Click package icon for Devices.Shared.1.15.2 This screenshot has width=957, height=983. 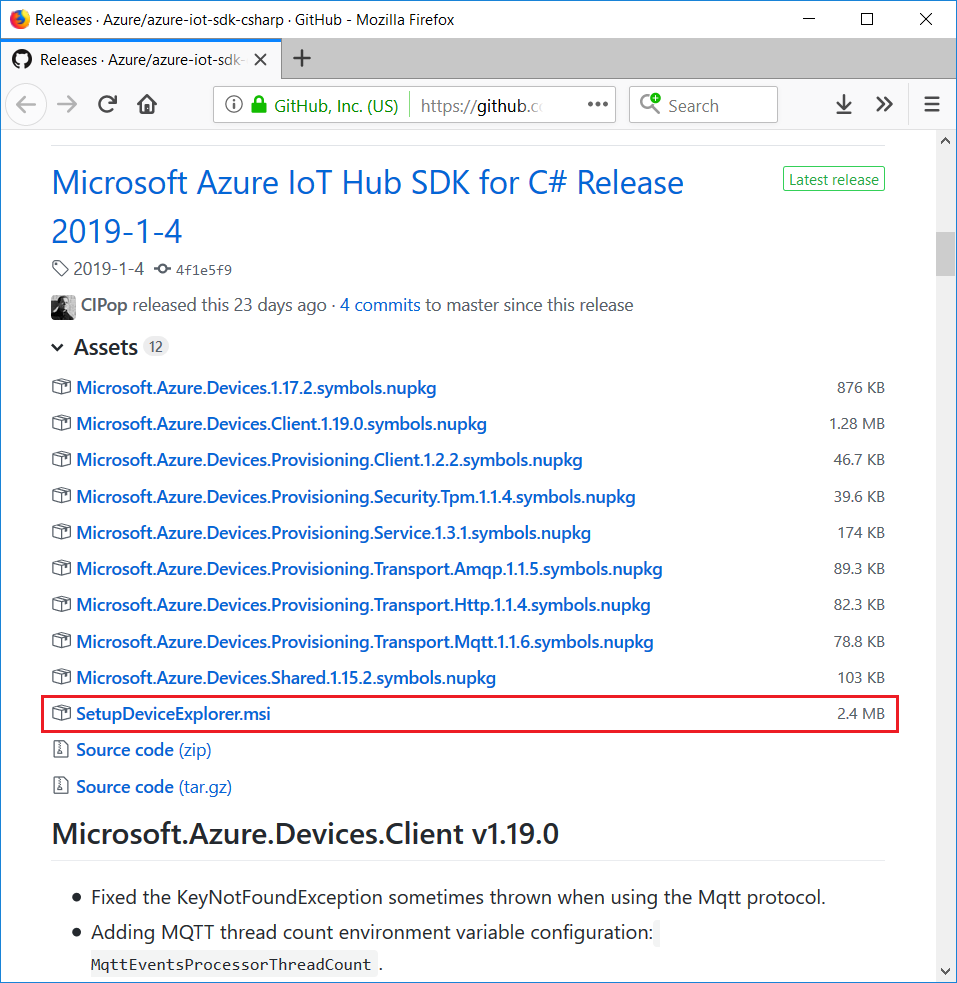pyautogui.click(x=61, y=677)
